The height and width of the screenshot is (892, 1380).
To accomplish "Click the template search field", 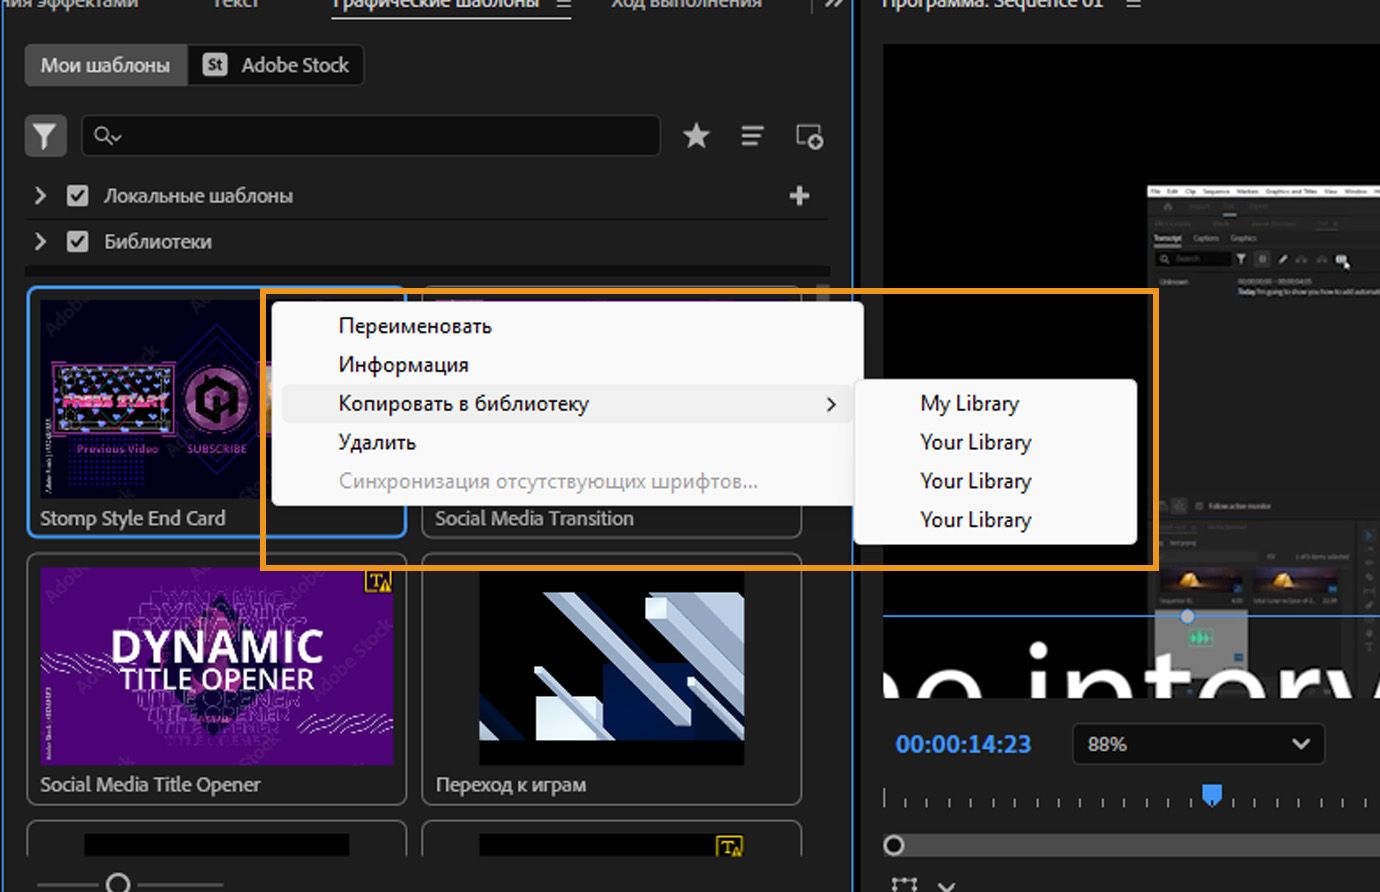I will (x=371, y=136).
